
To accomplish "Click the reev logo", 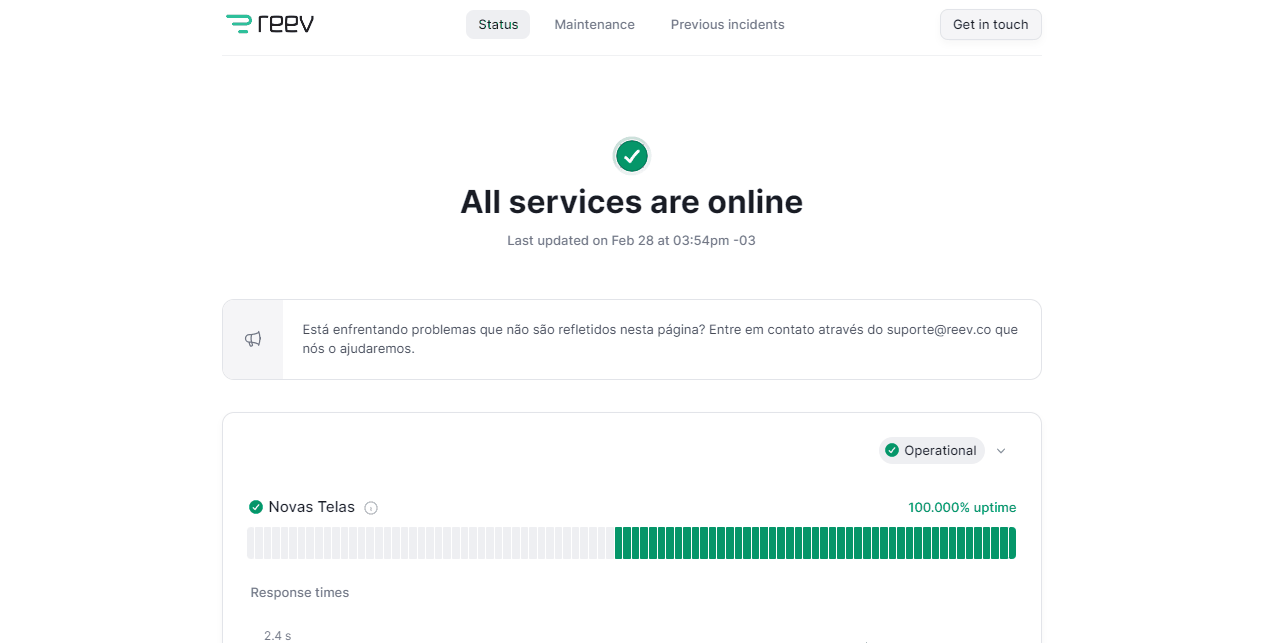I will coord(270,24).
